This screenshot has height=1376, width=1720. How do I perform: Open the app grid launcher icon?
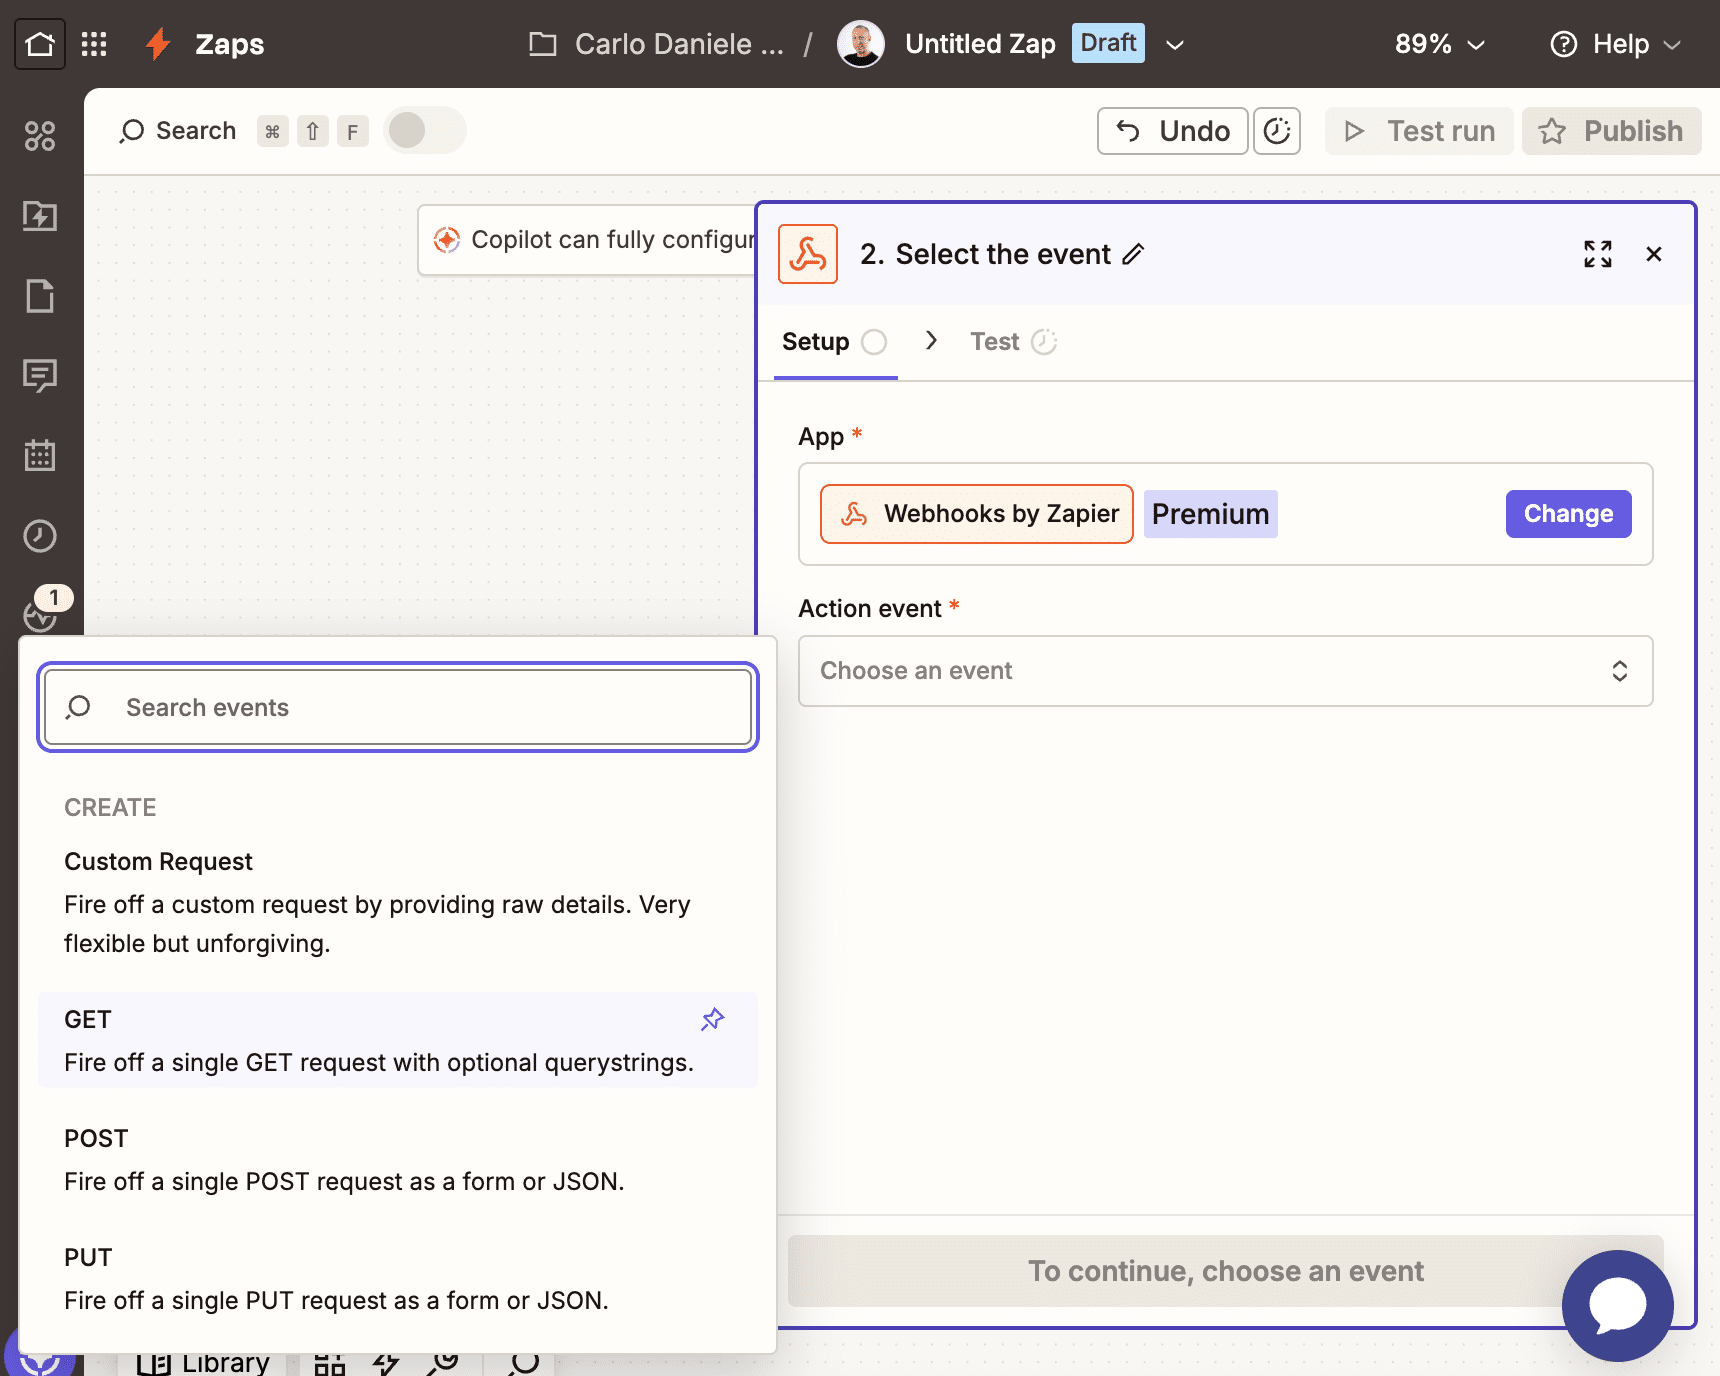(94, 43)
